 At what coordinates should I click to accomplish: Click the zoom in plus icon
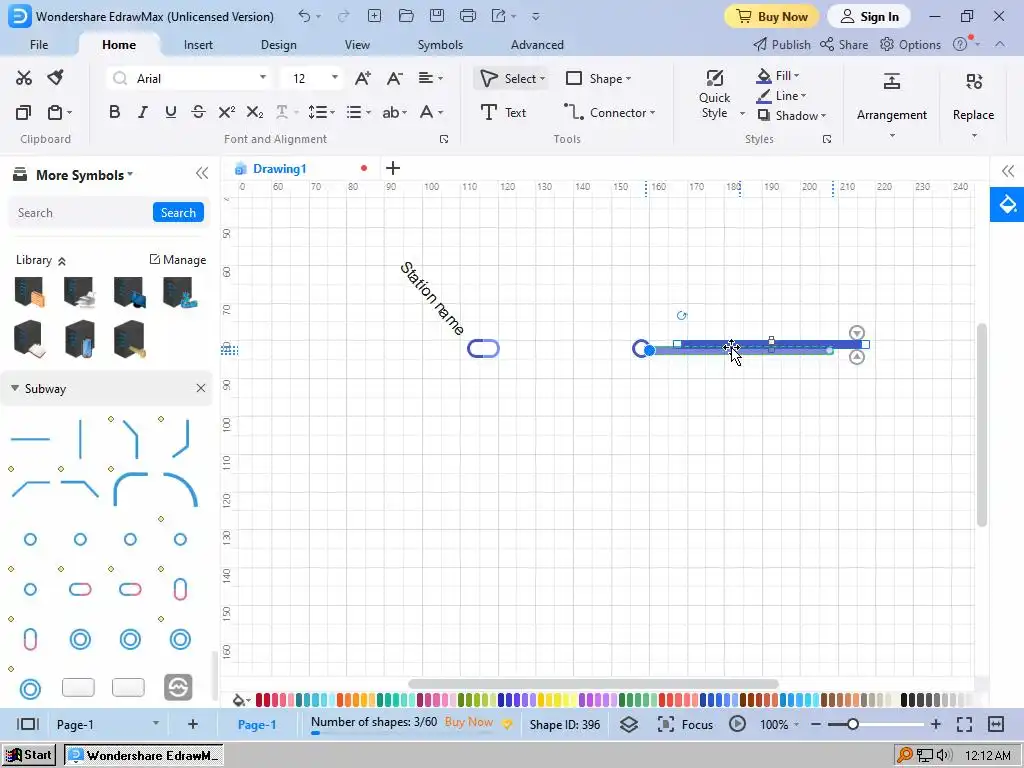tap(935, 724)
